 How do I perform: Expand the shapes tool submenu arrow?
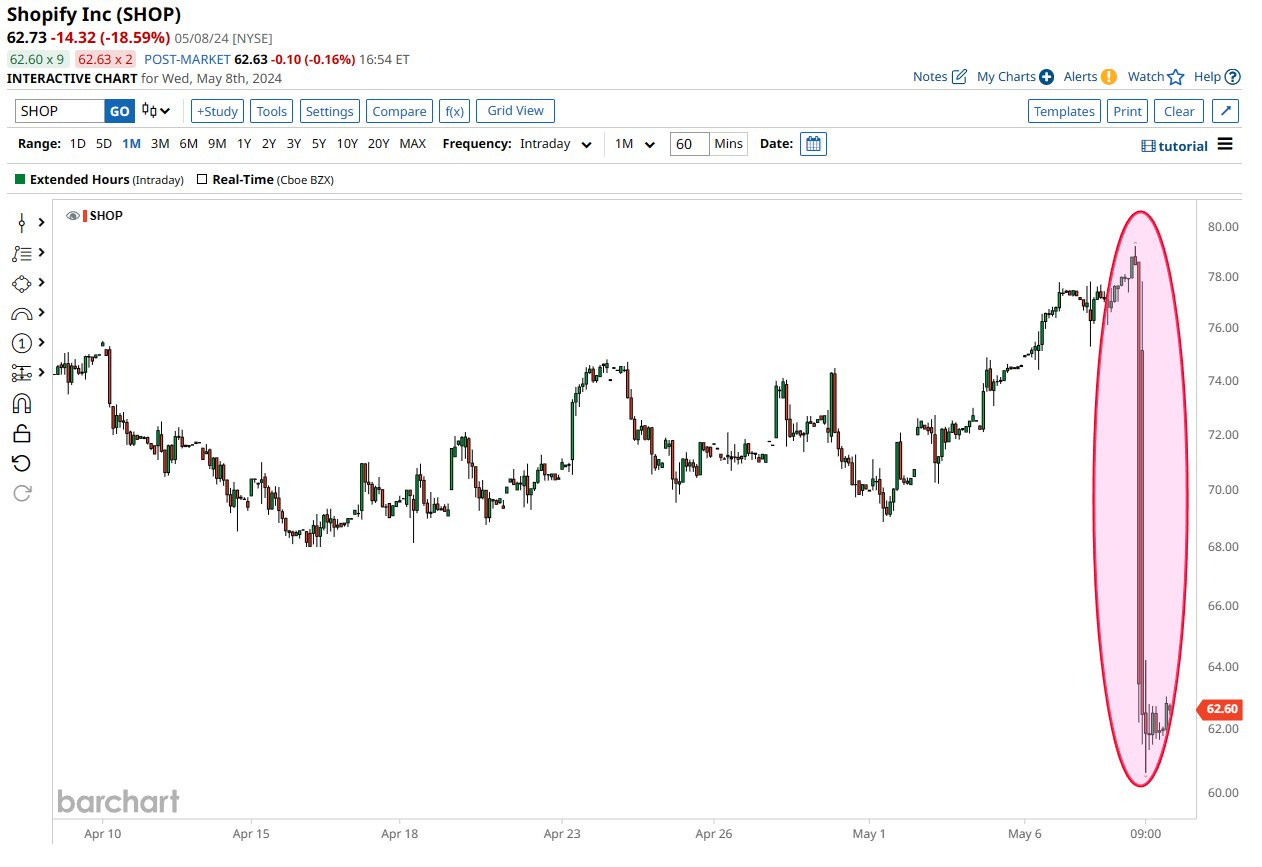coord(42,283)
